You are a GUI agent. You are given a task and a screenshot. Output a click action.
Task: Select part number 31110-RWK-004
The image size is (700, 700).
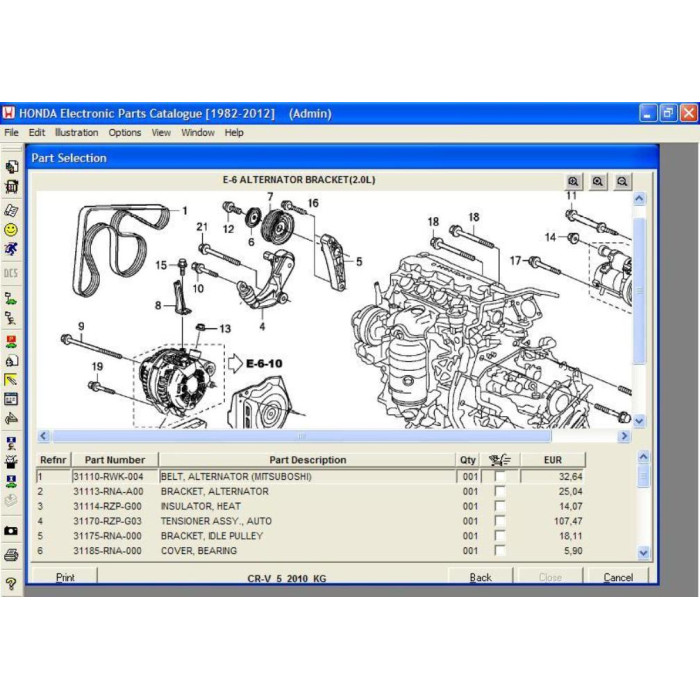tap(108, 476)
